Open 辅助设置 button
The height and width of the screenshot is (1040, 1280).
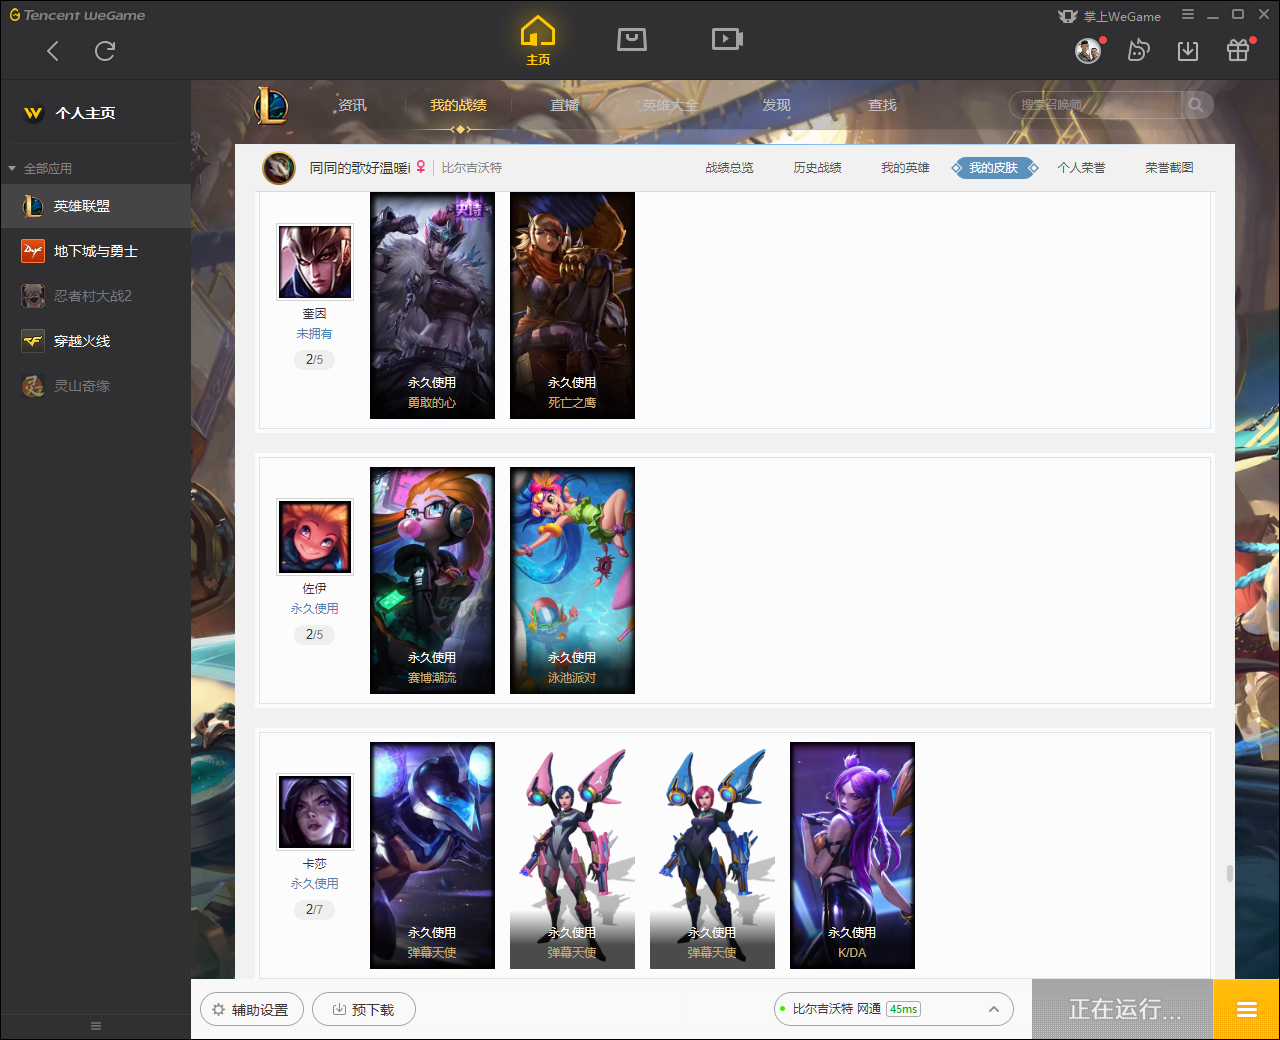[x=251, y=1010]
